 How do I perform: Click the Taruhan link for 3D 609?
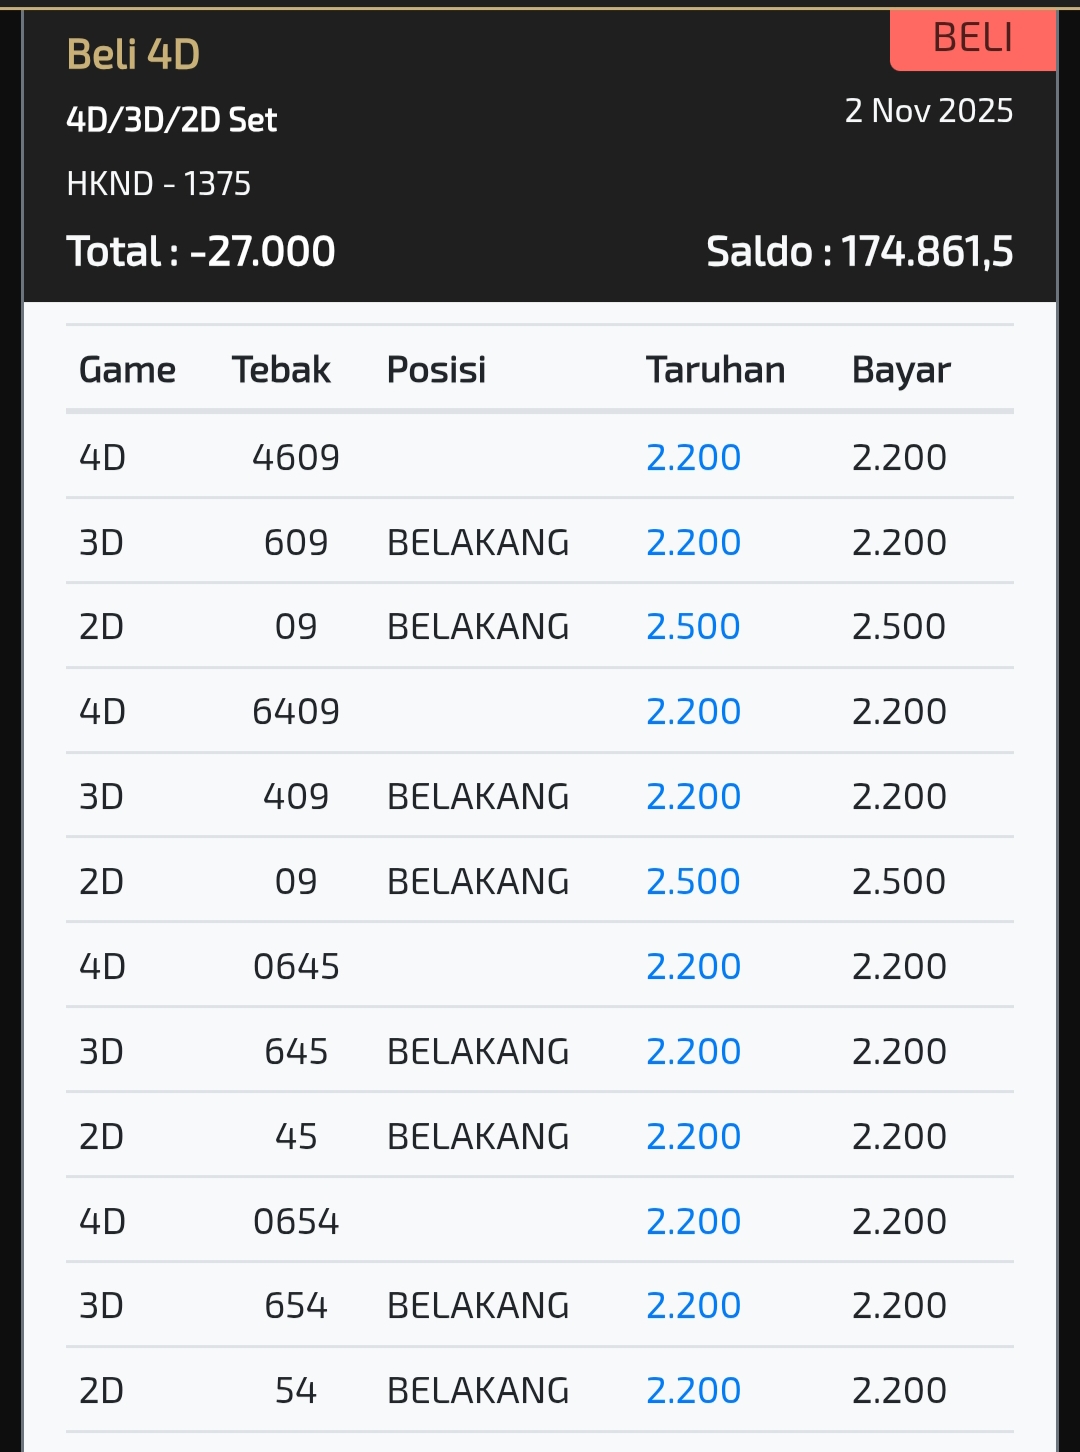pyautogui.click(x=693, y=542)
